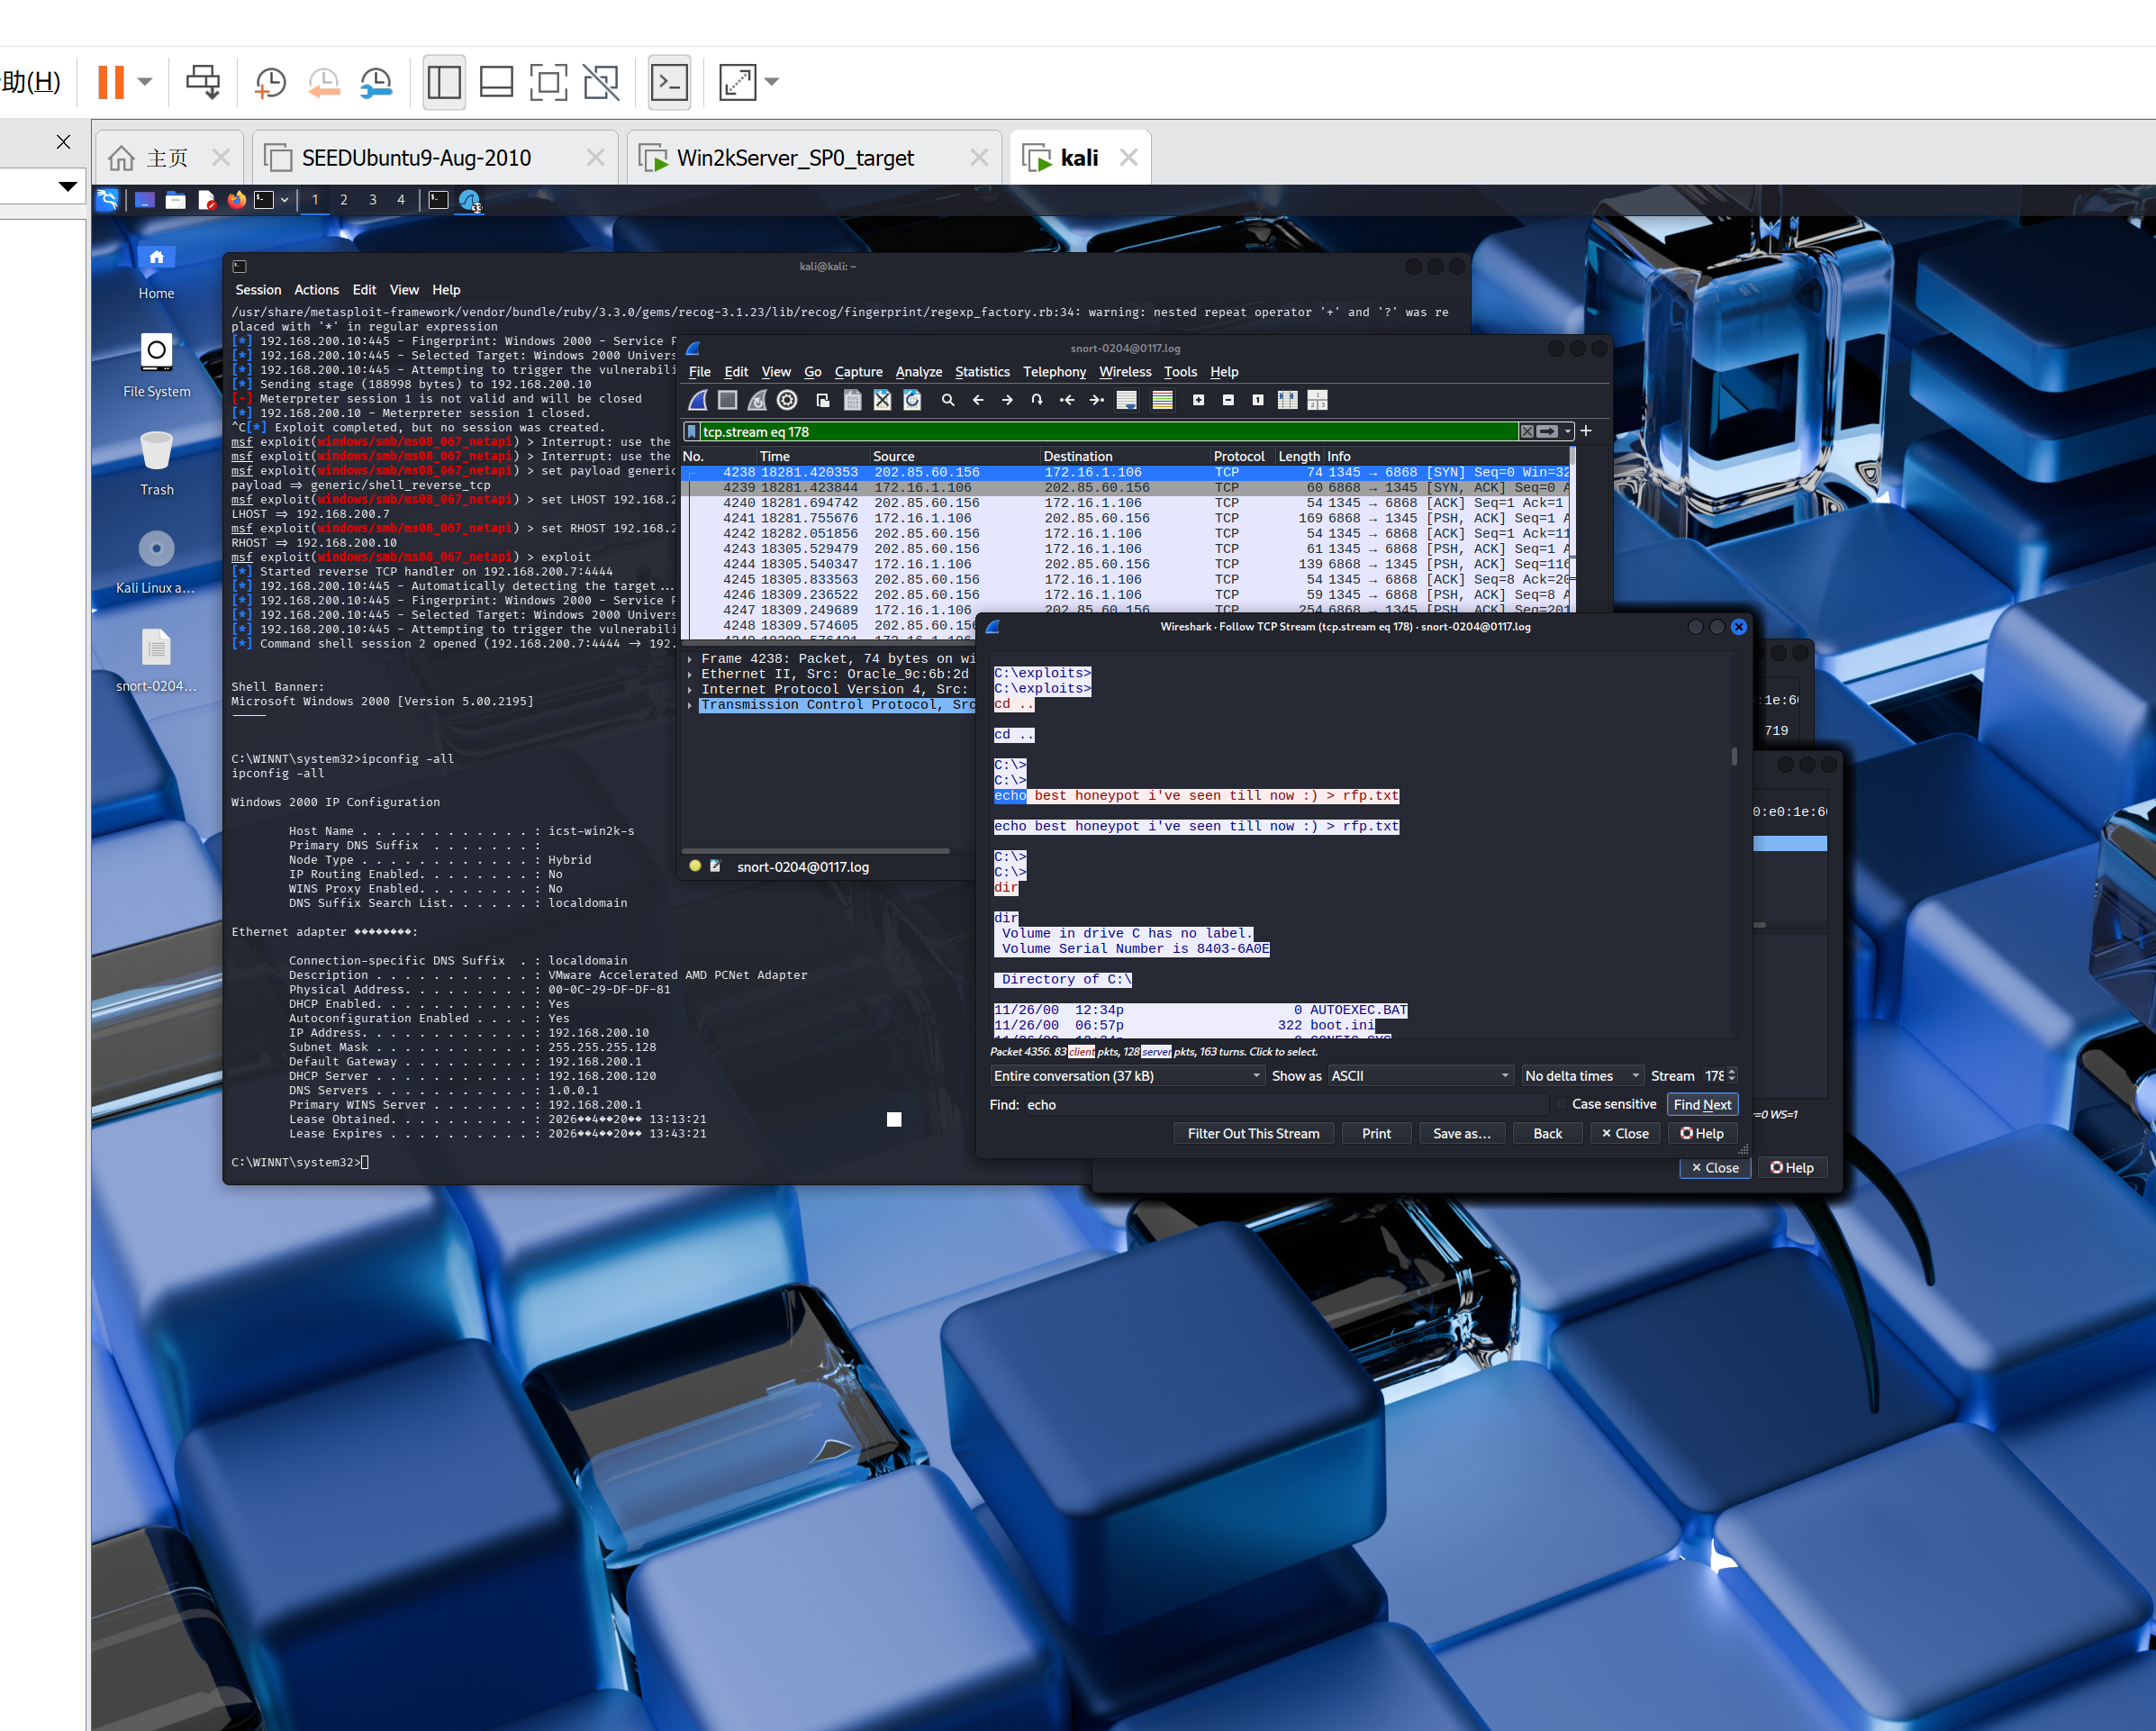This screenshot has height=1731, width=2156.
Task: Click the resize columns icon in Wireshark toolbar
Action: (x=1288, y=400)
